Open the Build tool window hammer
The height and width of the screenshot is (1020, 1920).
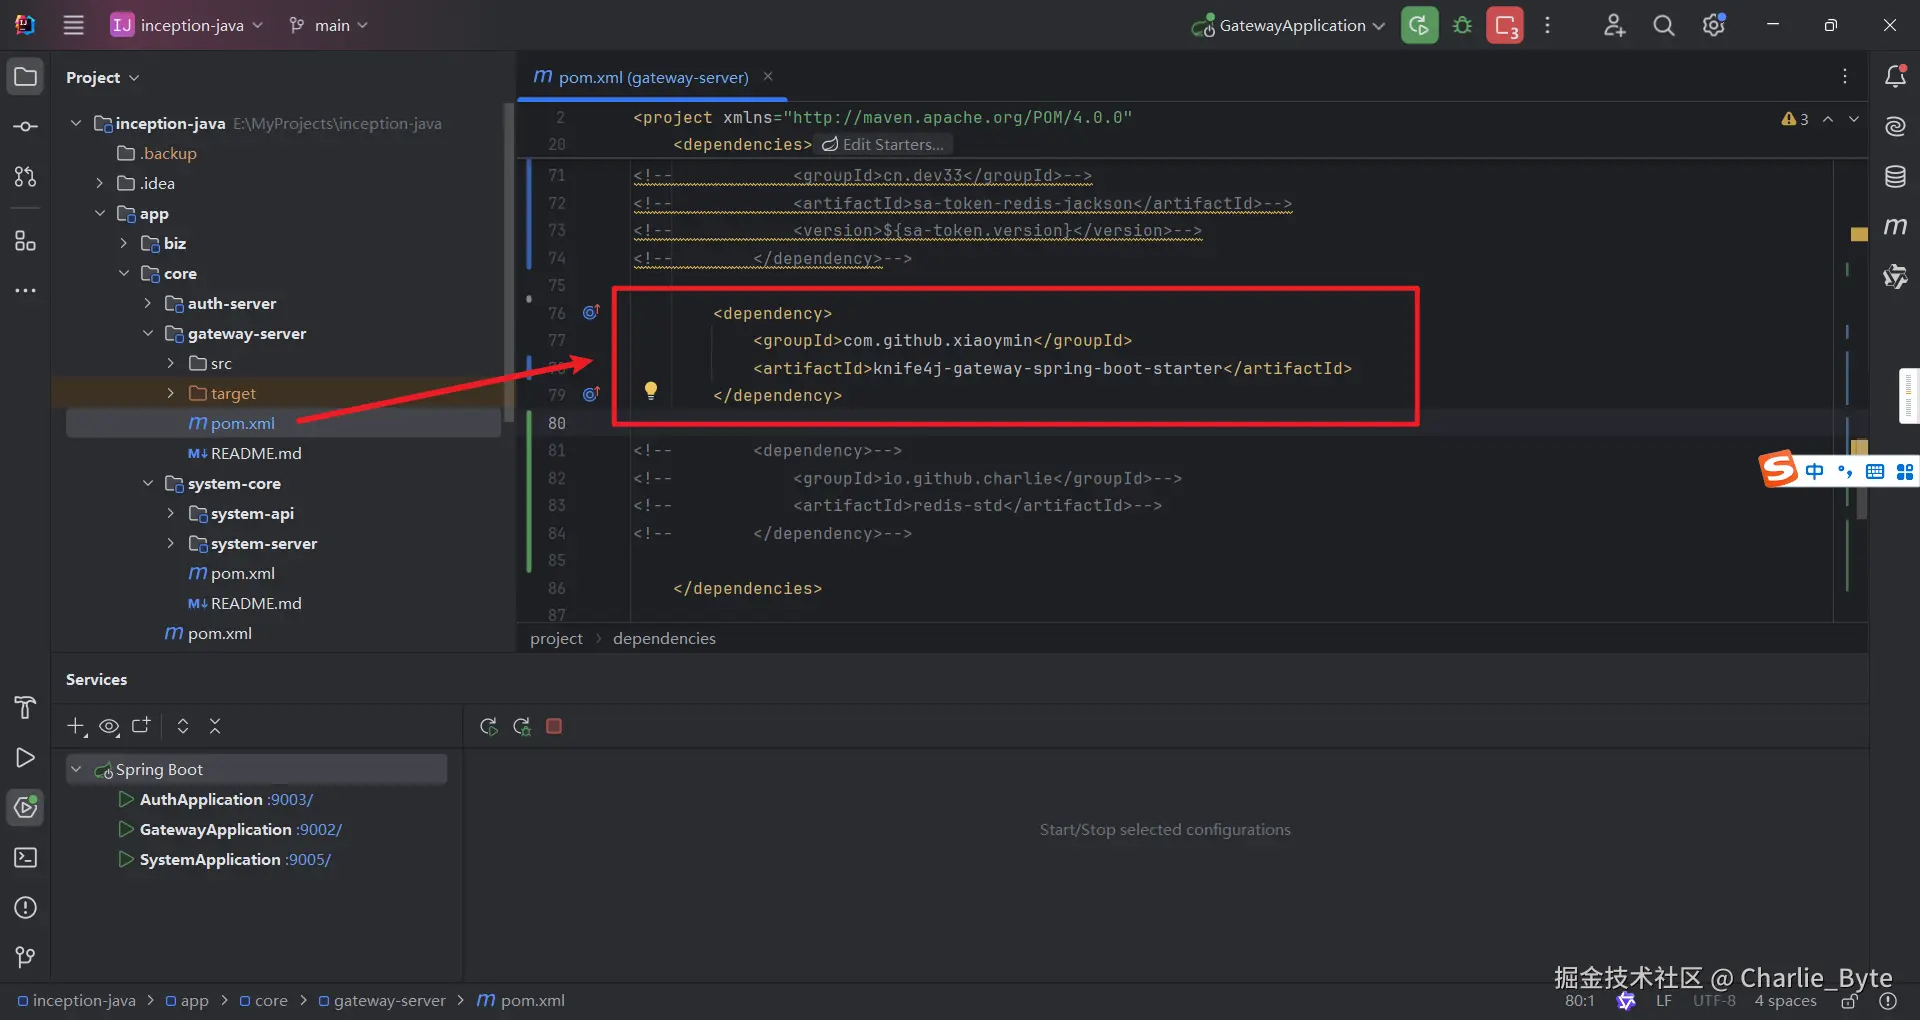(26, 708)
